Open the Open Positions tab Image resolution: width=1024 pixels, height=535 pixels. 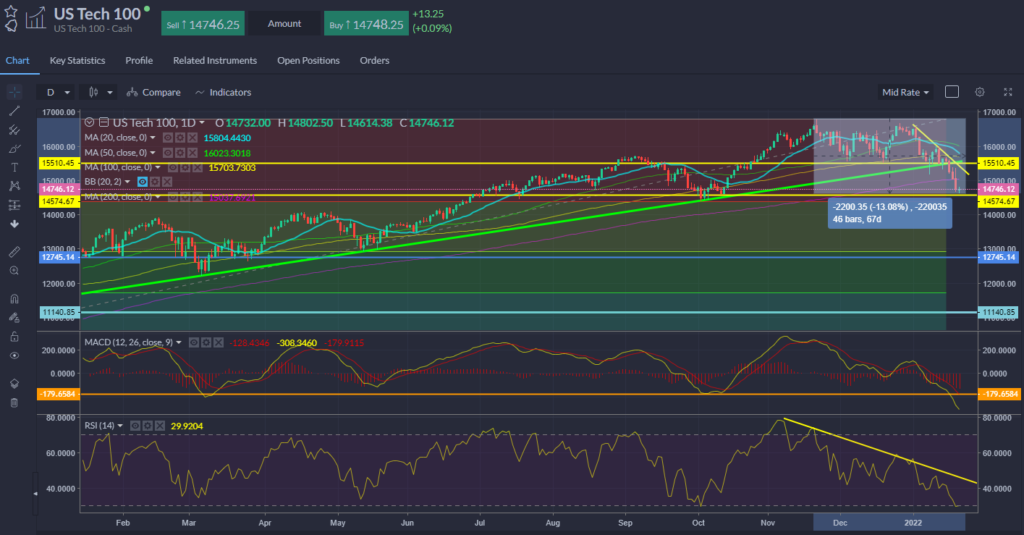pyautogui.click(x=308, y=61)
